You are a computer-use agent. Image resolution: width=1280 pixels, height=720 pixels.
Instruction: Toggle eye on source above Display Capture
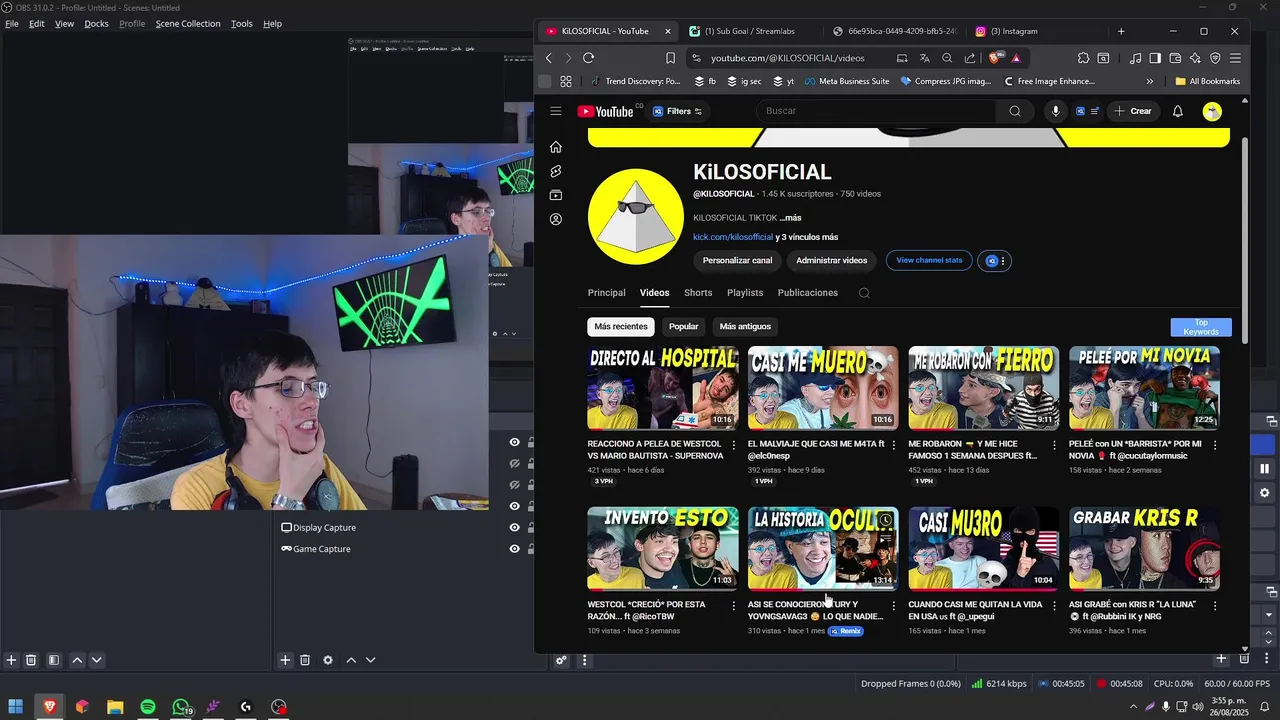tap(515, 506)
